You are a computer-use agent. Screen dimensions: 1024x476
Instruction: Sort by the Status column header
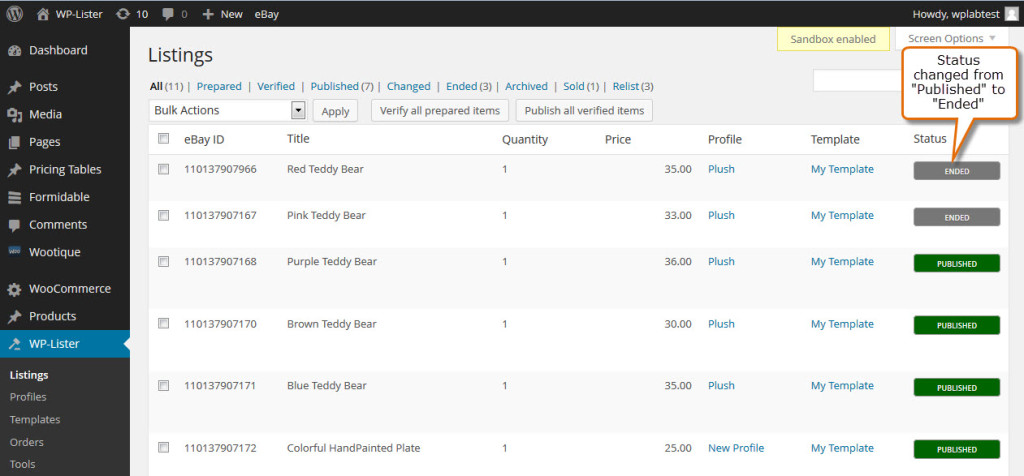(x=930, y=139)
